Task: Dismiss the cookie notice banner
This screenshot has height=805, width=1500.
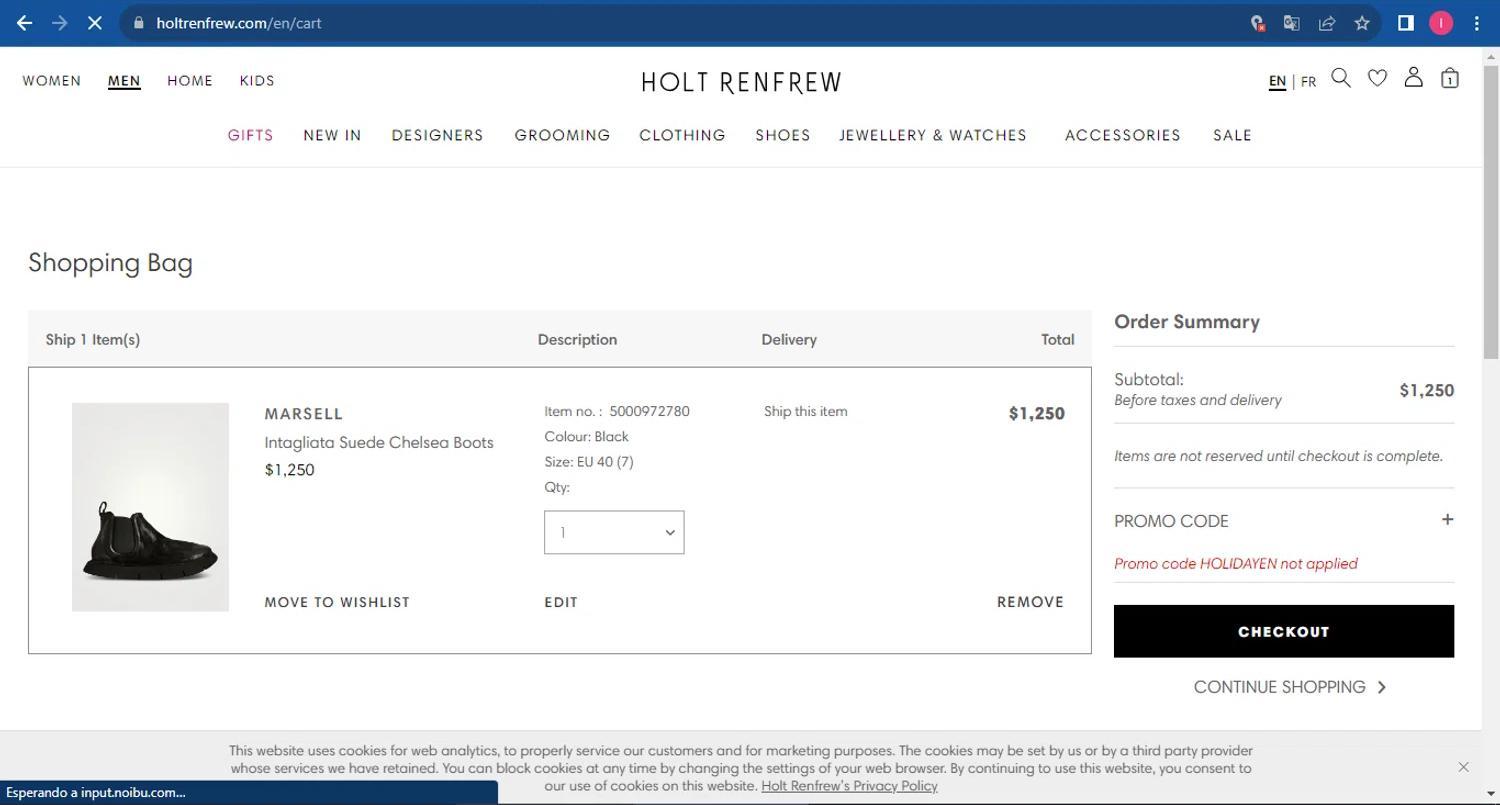Action: point(1463,767)
